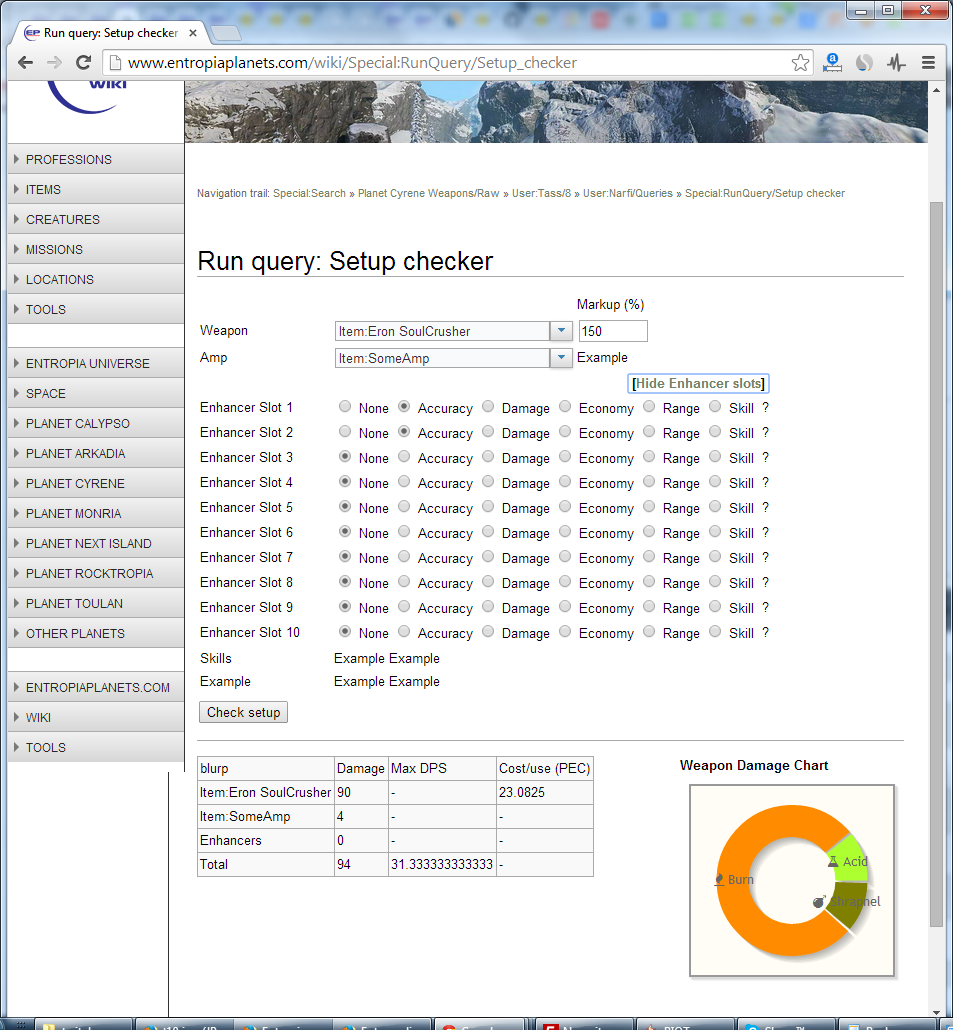Click the flask icon beside Acid
This screenshot has height=1030, width=953.
click(833, 861)
